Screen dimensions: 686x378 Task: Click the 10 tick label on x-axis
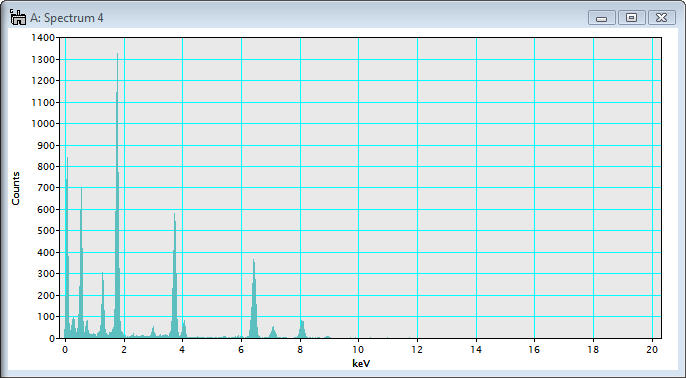click(358, 349)
